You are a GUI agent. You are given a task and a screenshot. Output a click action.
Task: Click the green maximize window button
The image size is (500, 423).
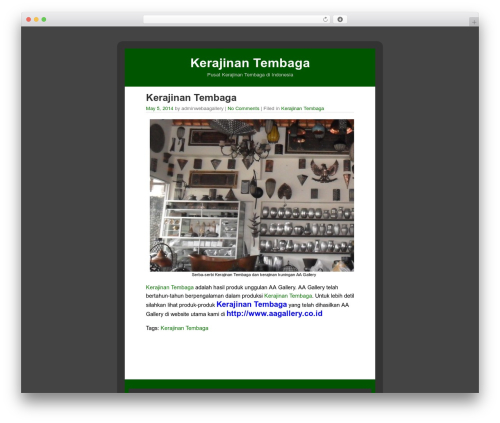[x=44, y=19]
